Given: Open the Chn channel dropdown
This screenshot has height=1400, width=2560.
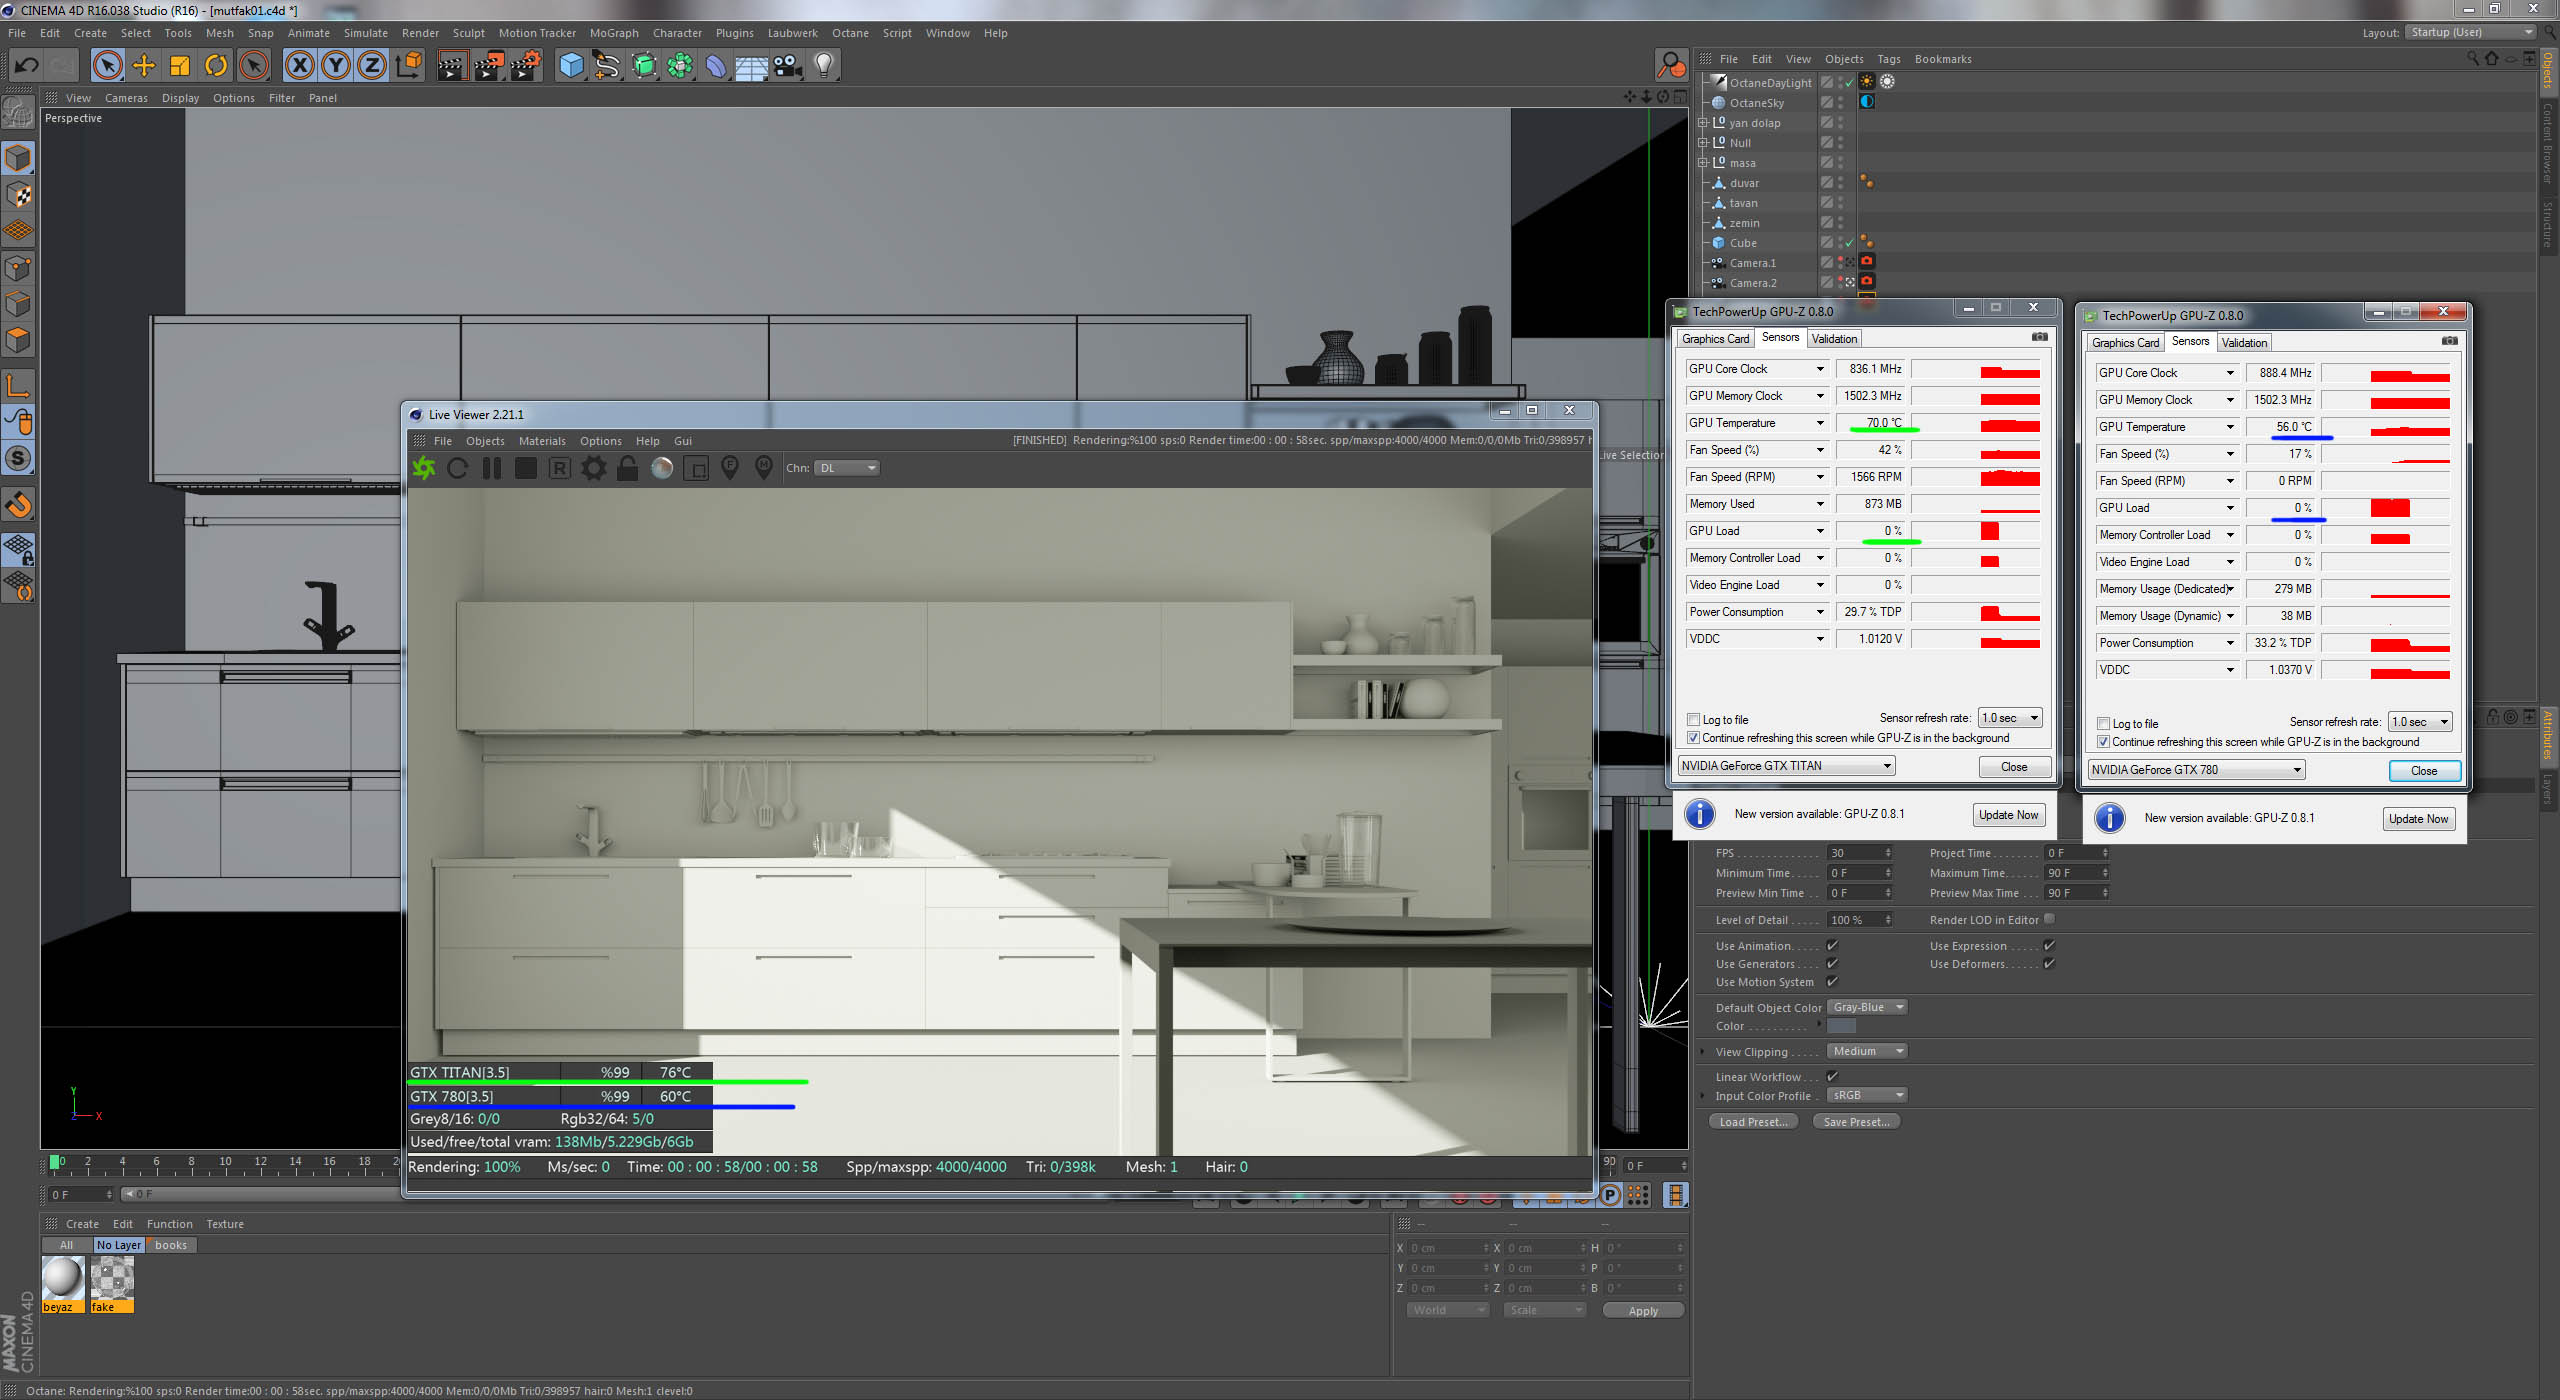Looking at the screenshot, I should point(847,468).
